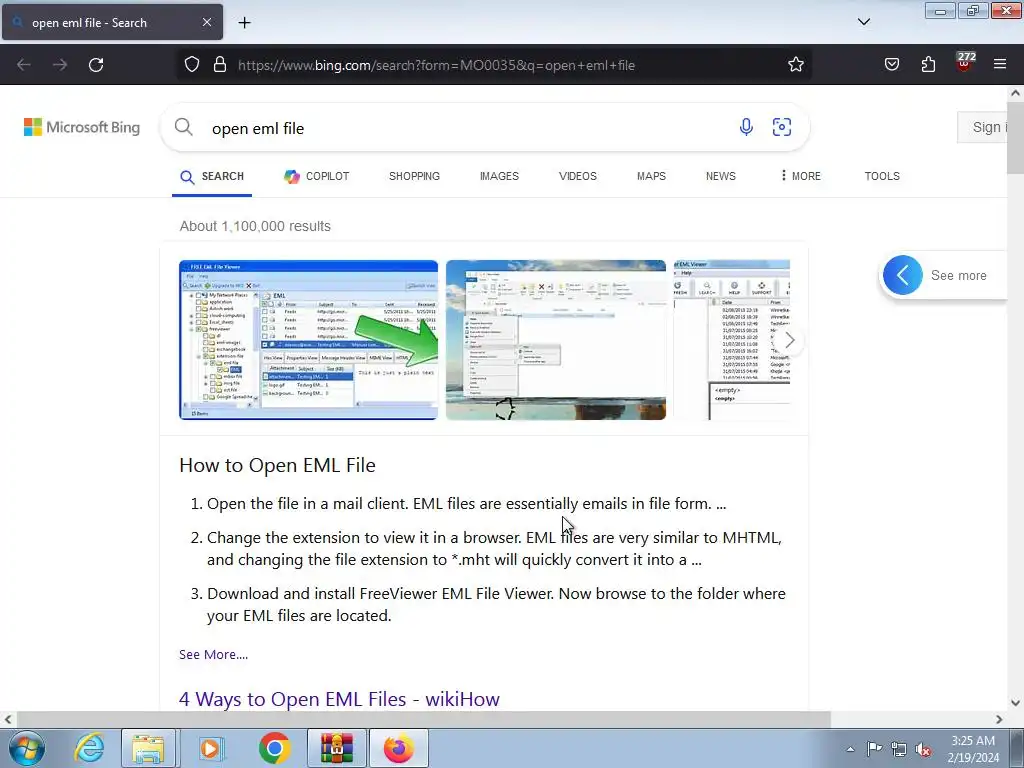Image resolution: width=1024 pixels, height=768 pixels.
Task: Click the Sign in button
Action: tap(983, 127)
